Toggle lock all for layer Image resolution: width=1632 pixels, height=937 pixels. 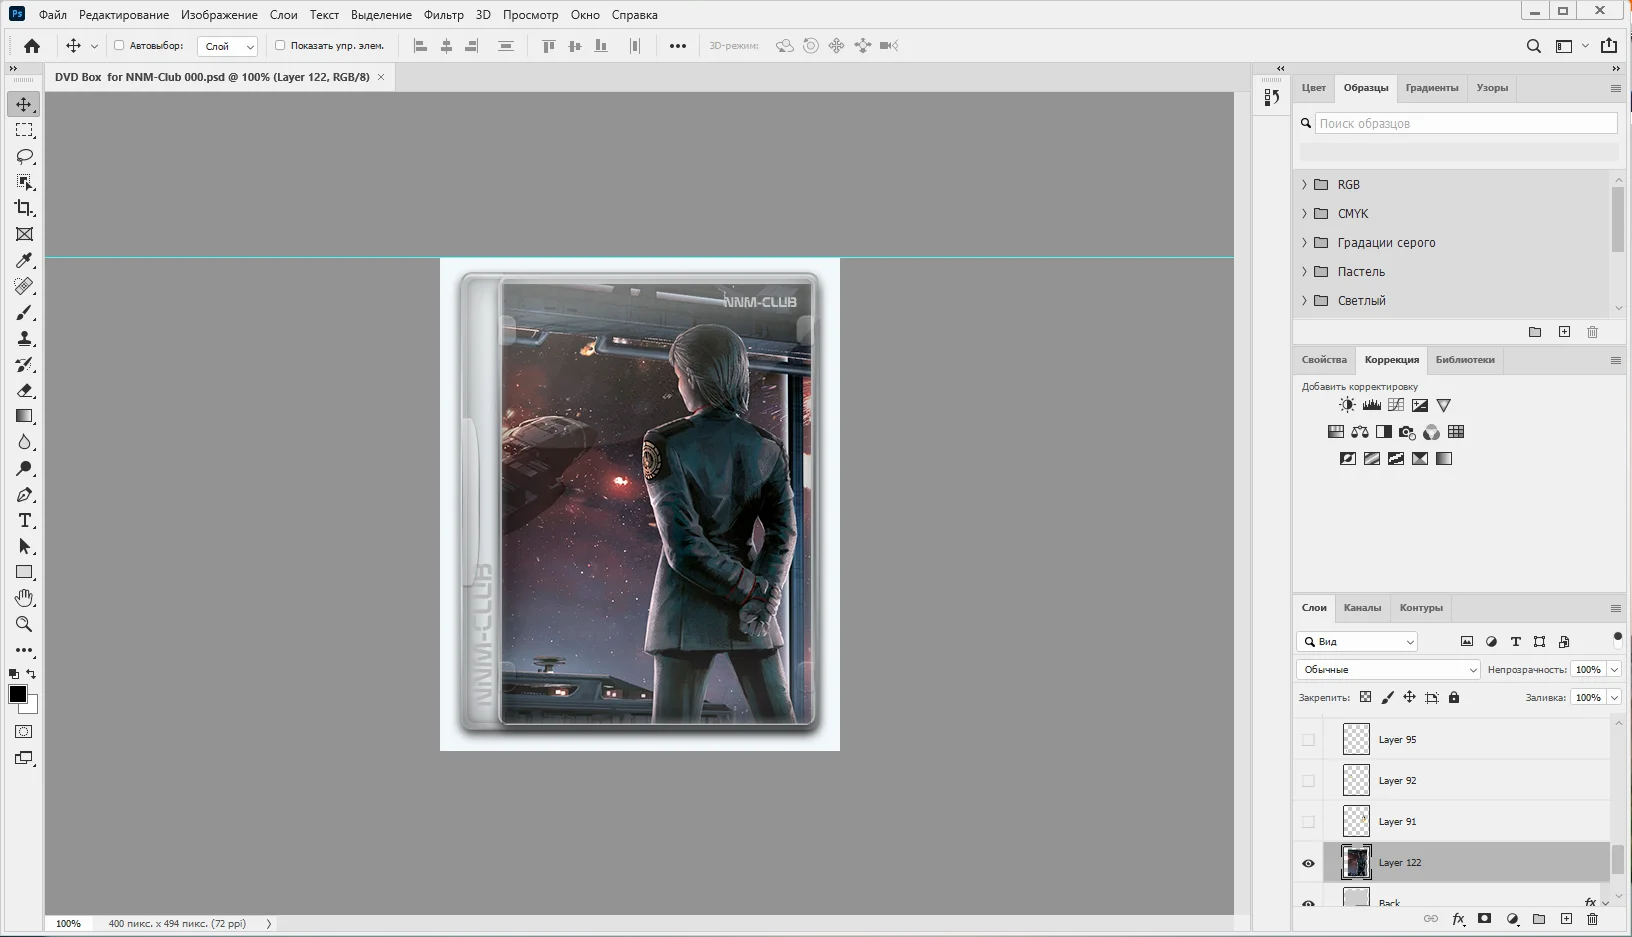(1454, 697)
